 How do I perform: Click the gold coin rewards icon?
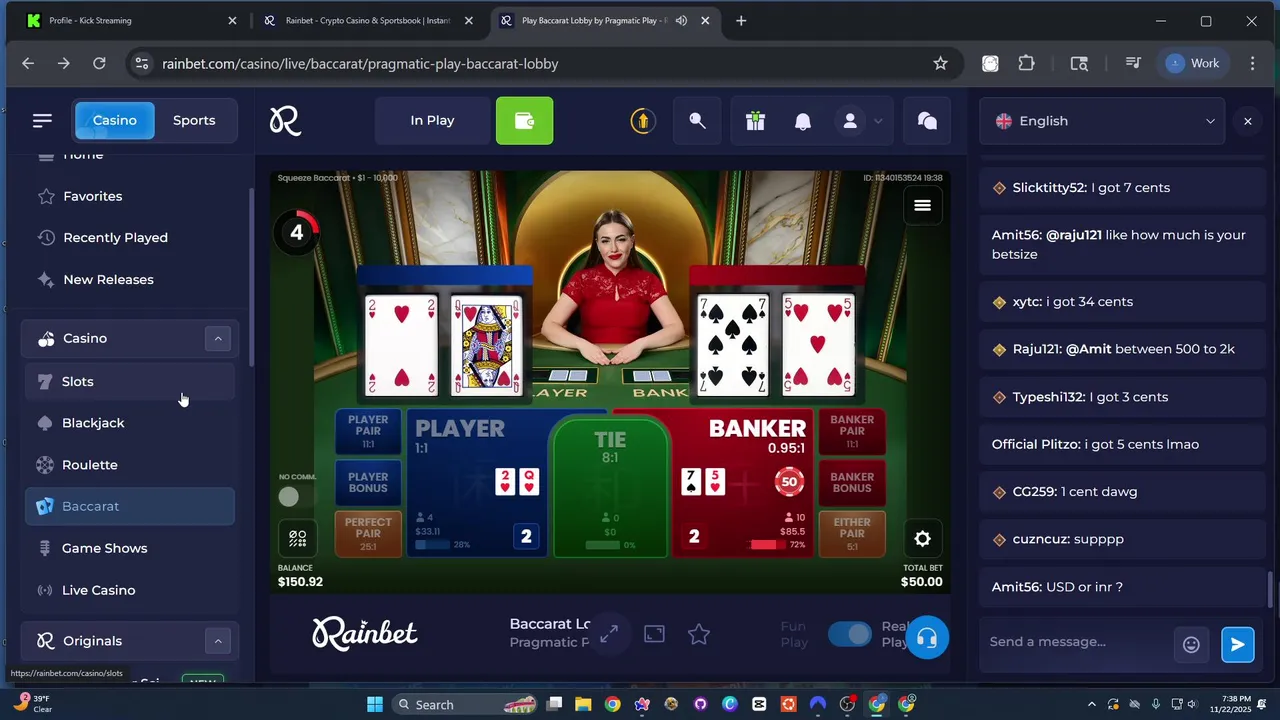click(642, 121)
